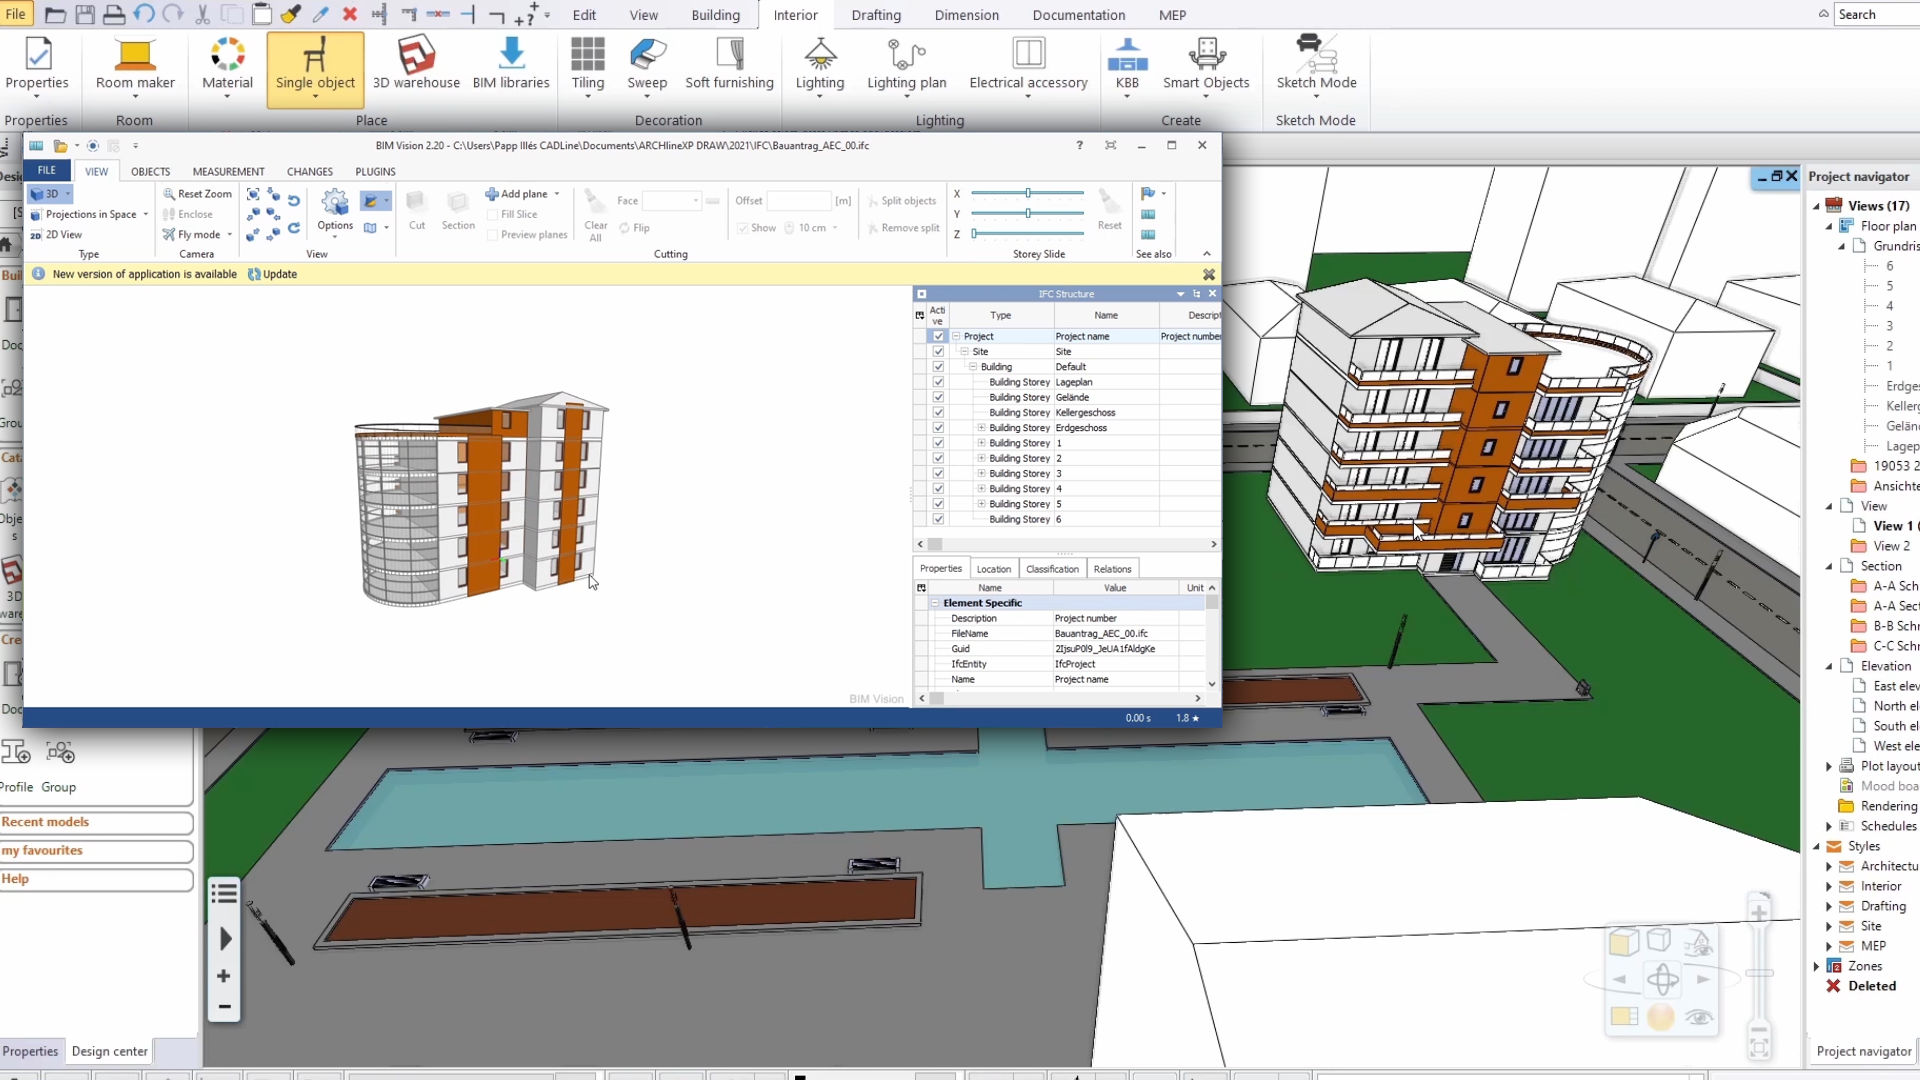Screen dimensions: 1920x1080
Task: Switch BIM Vision to 2D View
Action: (56, 235)
